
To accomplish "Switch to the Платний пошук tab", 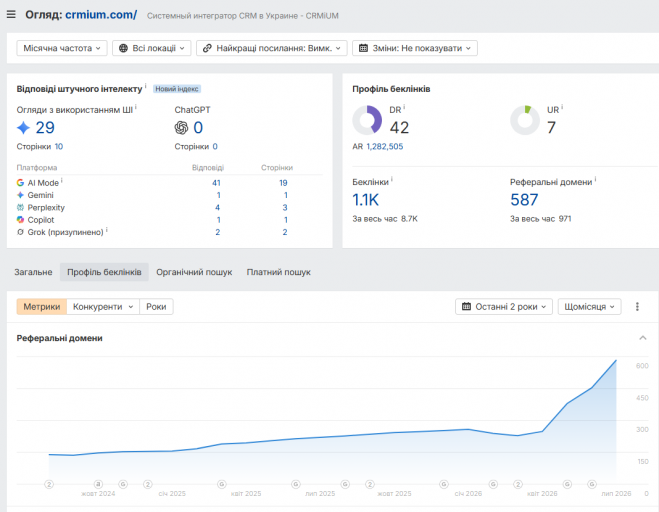I will click(x=279, y=272).
